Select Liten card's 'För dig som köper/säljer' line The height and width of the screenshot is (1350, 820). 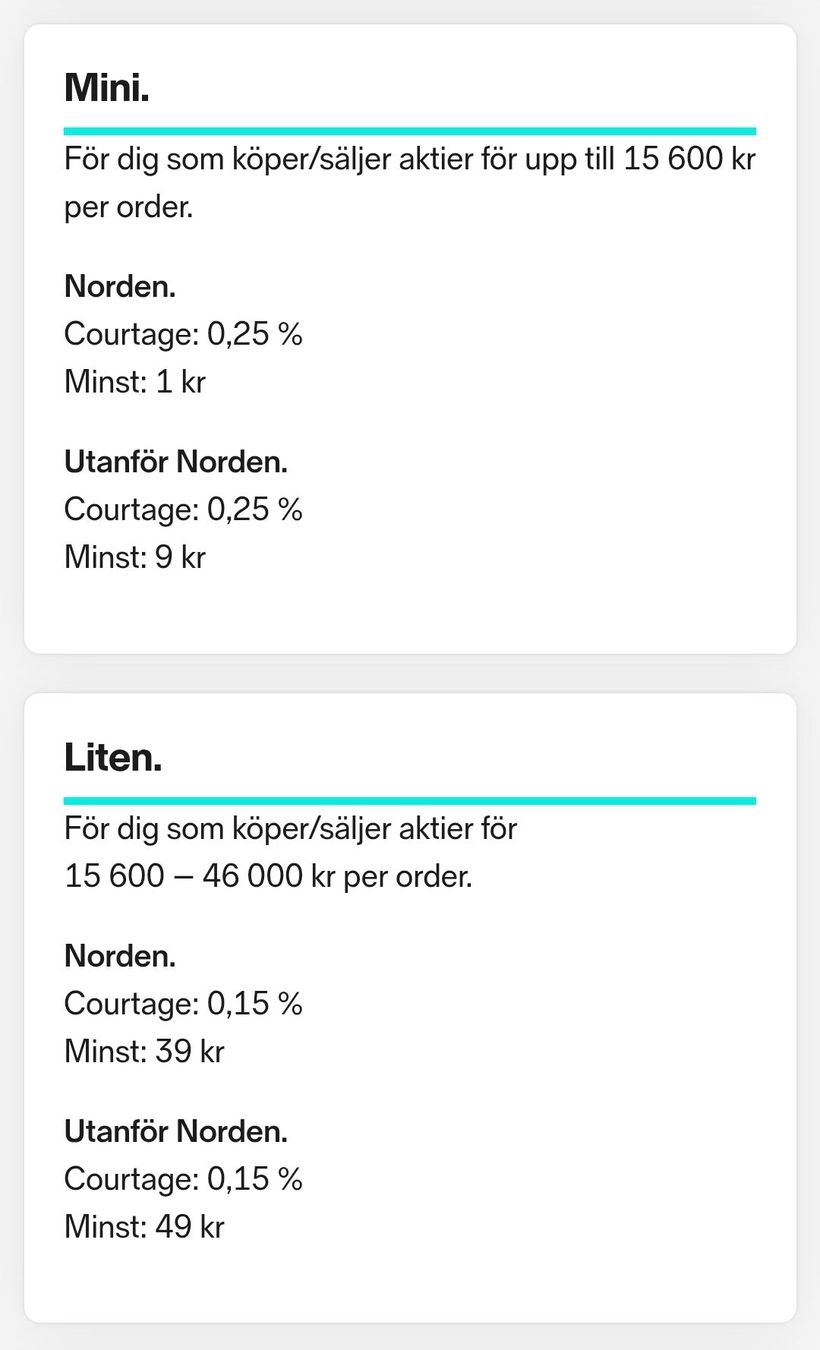coord(291,829)
